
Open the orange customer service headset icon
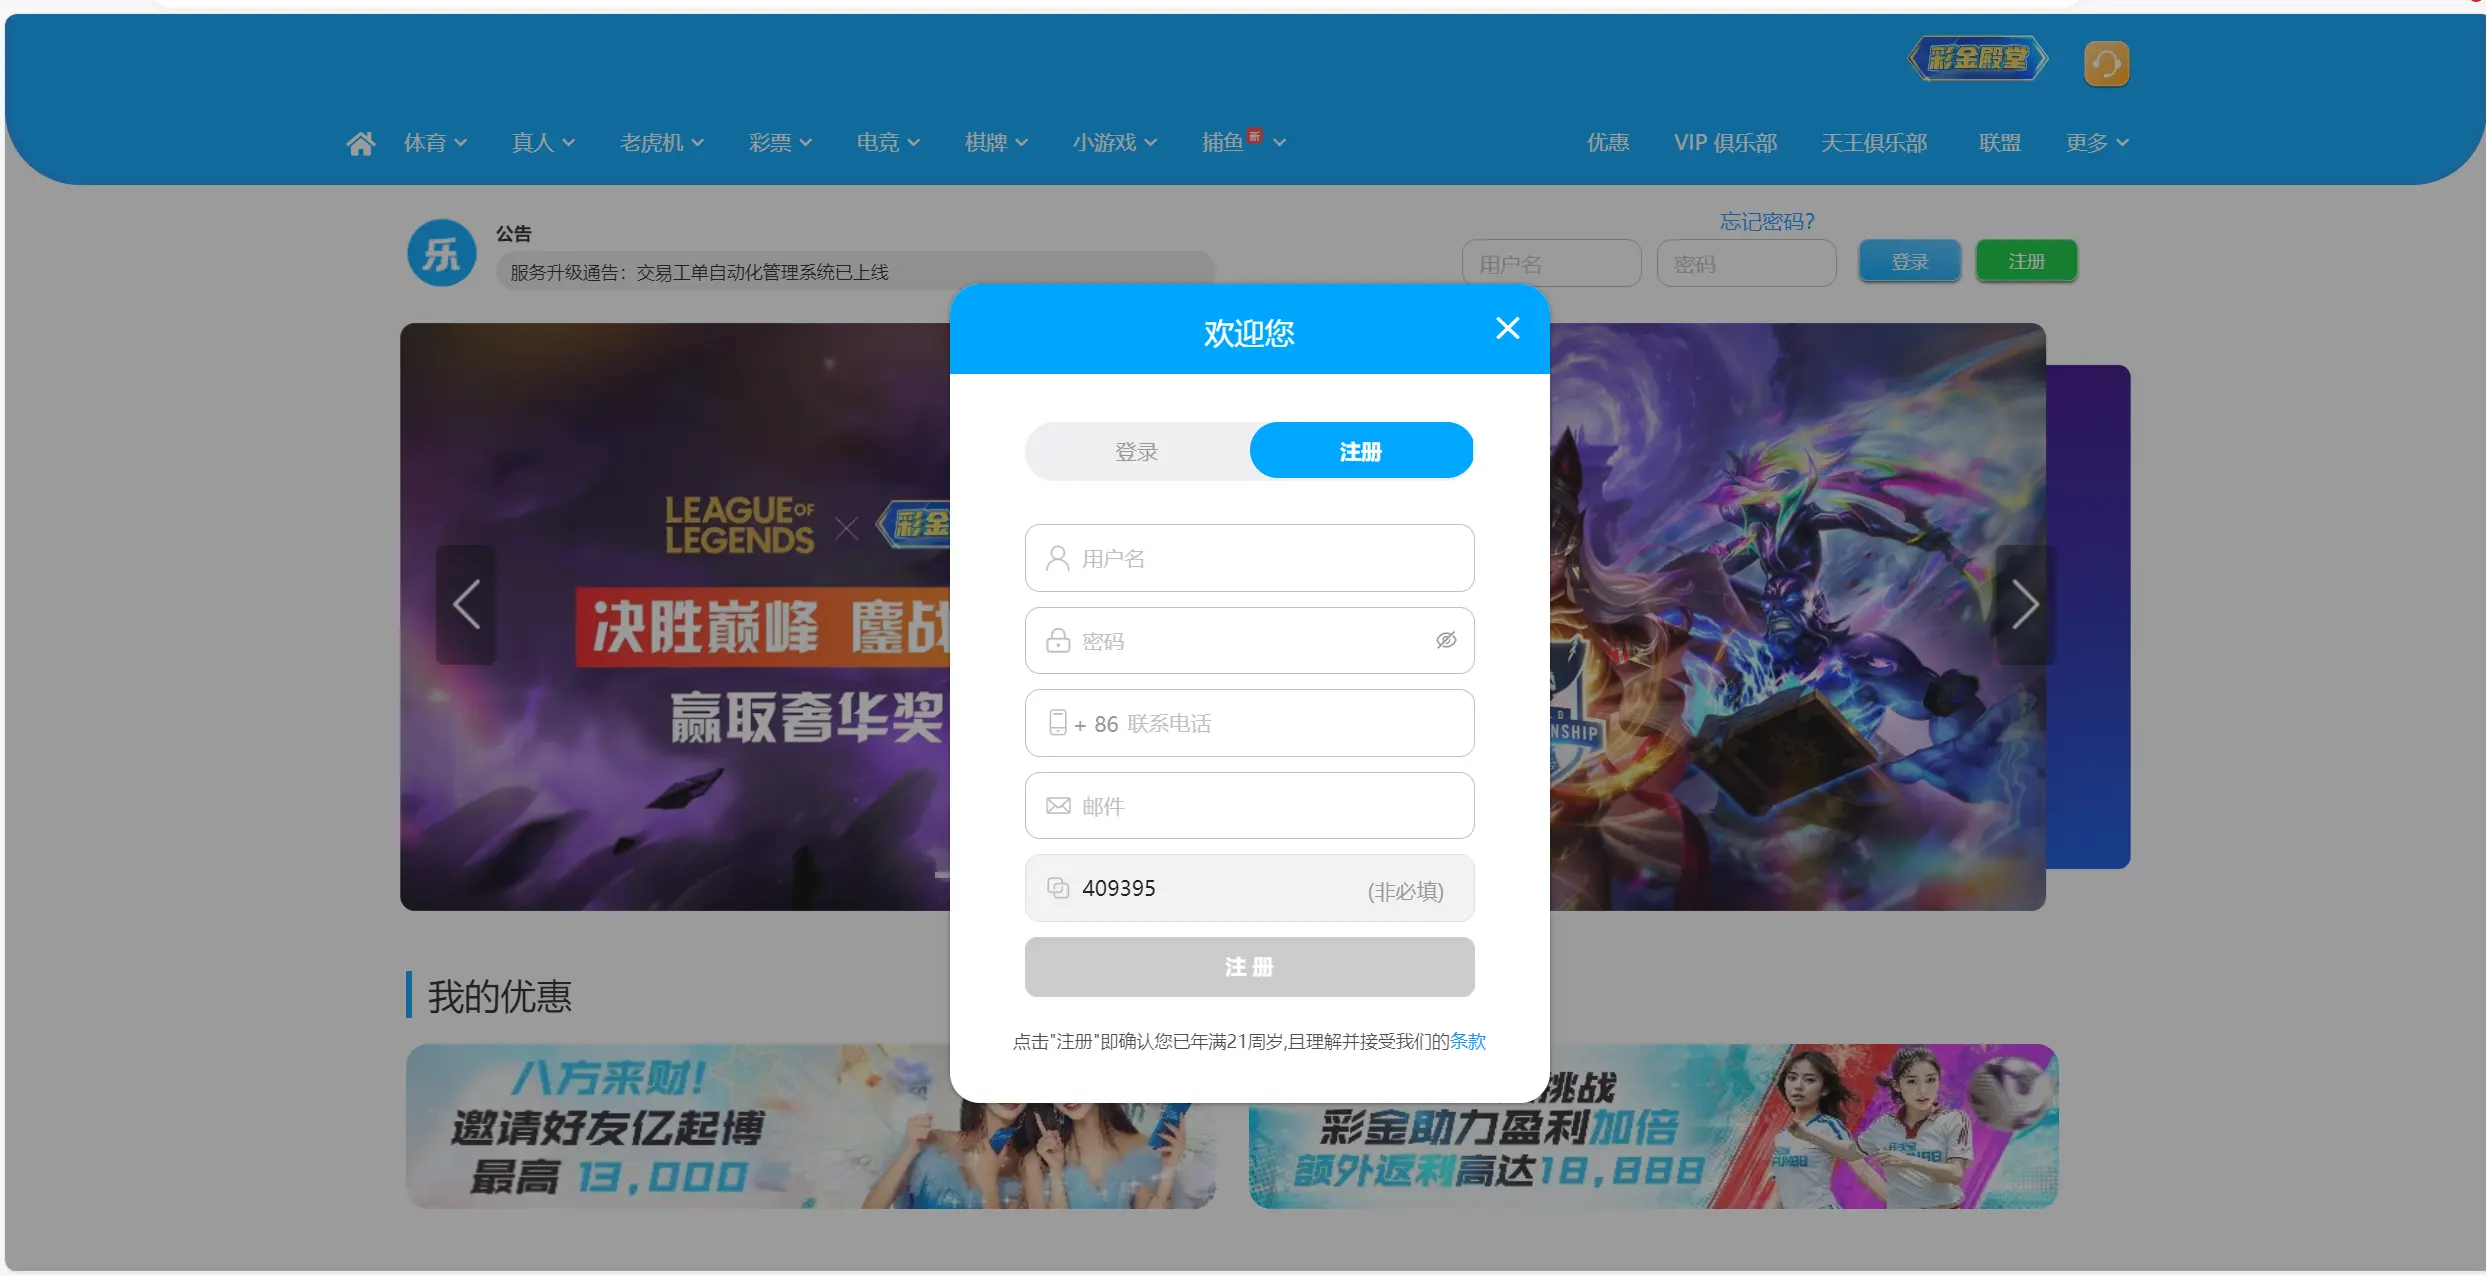(2106, 64)
